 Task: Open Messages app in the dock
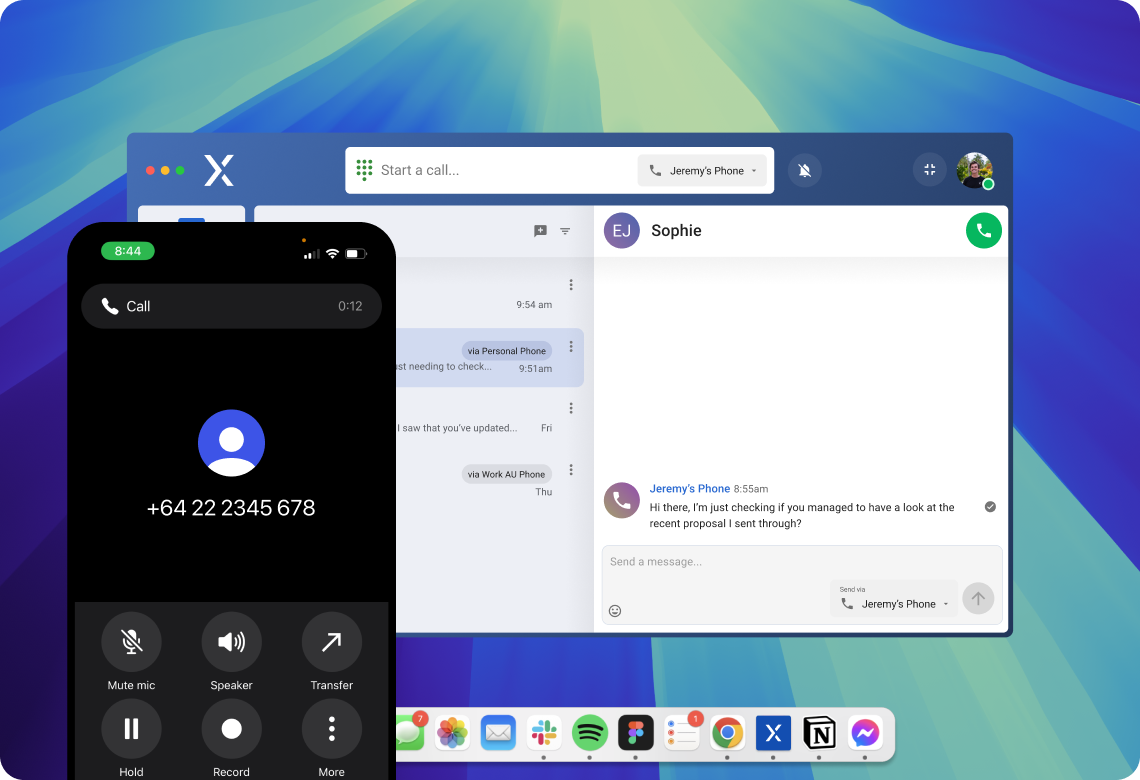pos(411,733)
